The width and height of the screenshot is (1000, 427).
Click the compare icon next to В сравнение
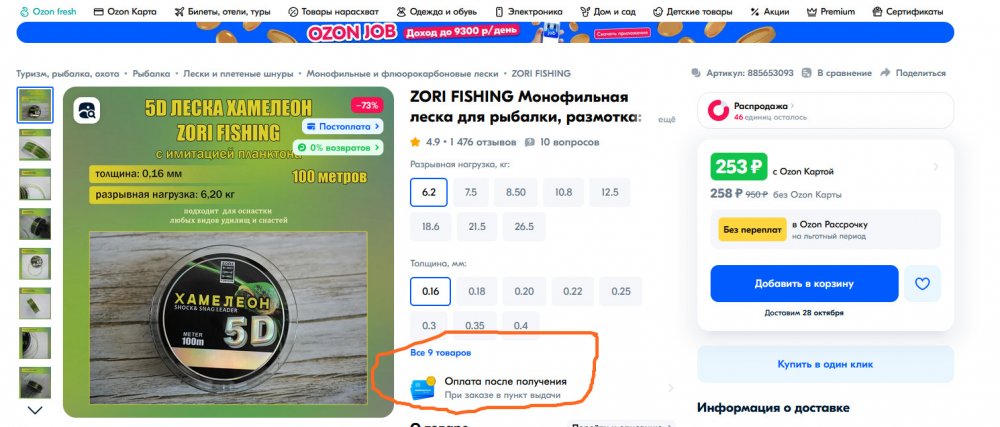(807, 73)
